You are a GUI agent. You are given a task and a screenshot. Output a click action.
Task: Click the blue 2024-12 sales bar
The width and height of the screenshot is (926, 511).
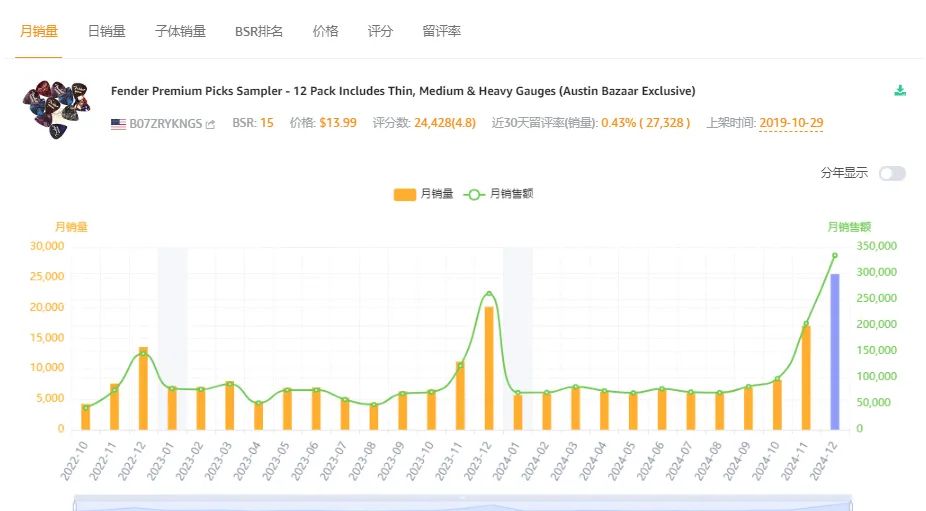835,351
